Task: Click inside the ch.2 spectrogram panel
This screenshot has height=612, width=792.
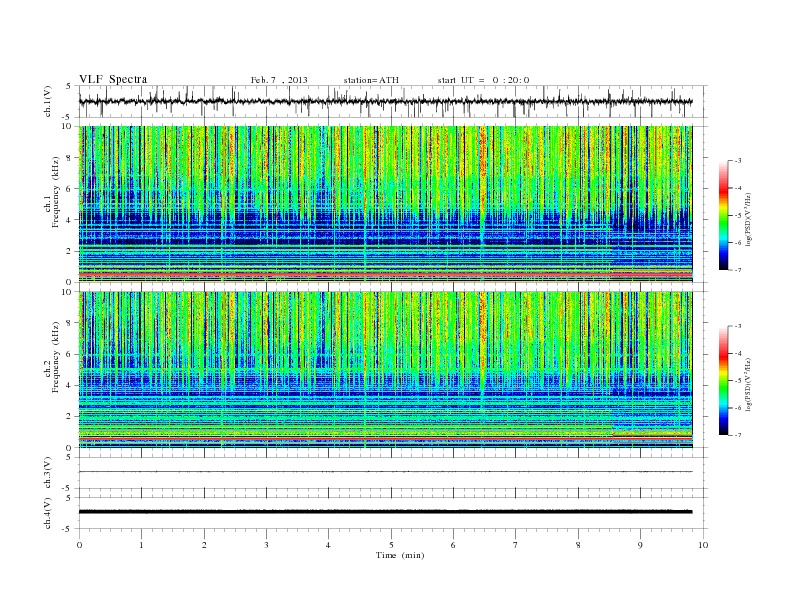Action: tap(385, 370)
